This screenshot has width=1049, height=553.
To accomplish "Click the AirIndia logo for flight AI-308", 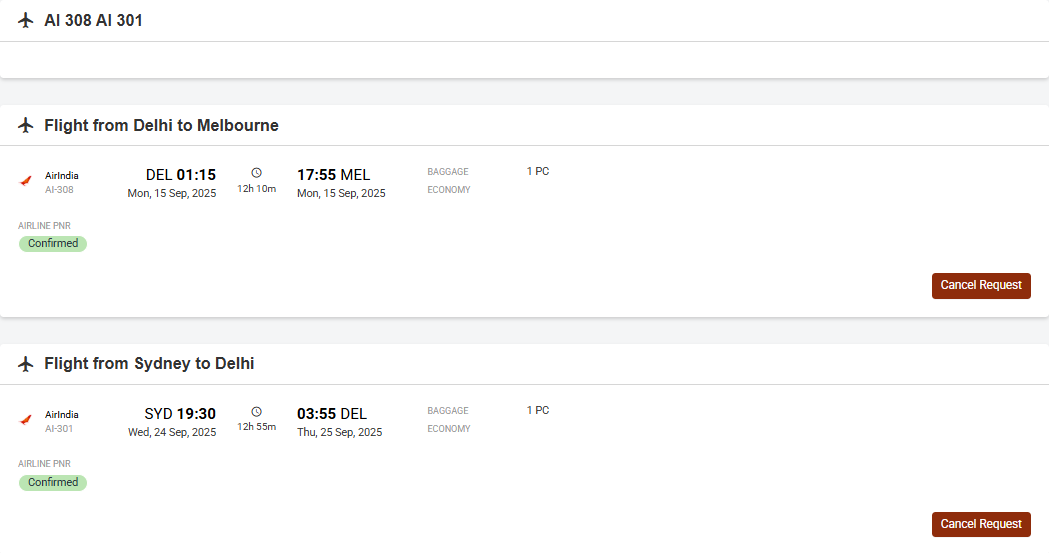I will pos(25,181).
